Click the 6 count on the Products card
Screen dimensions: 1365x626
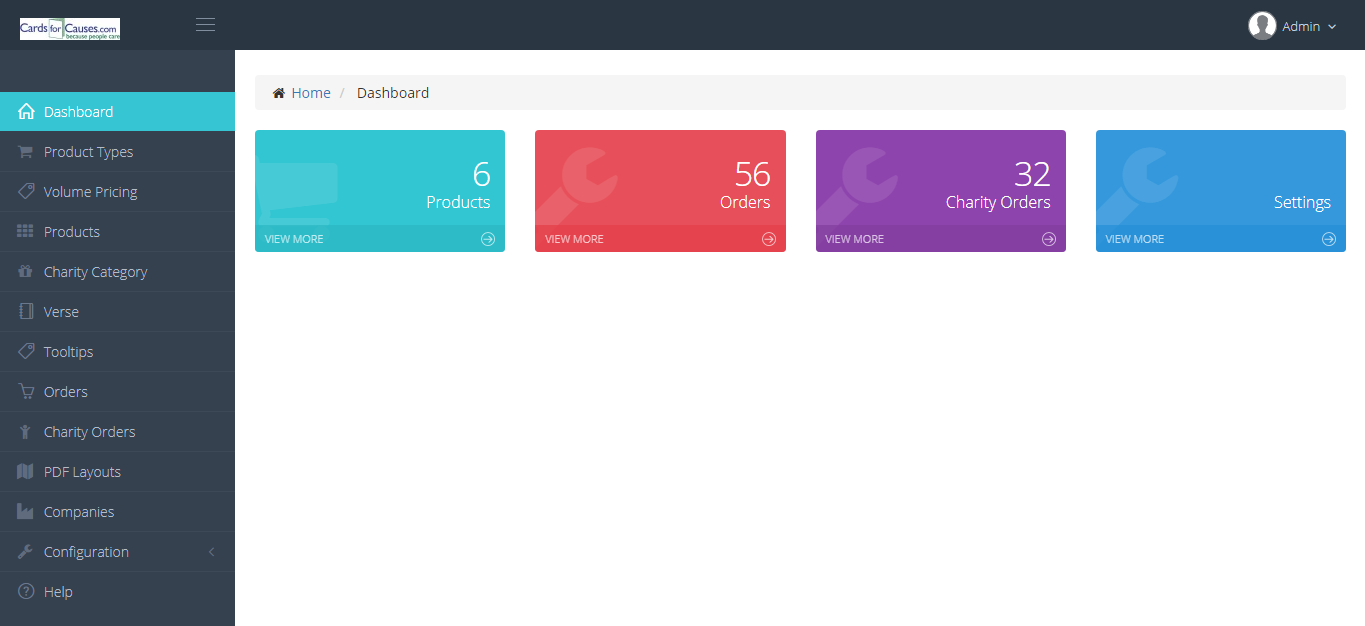[482, 174]
